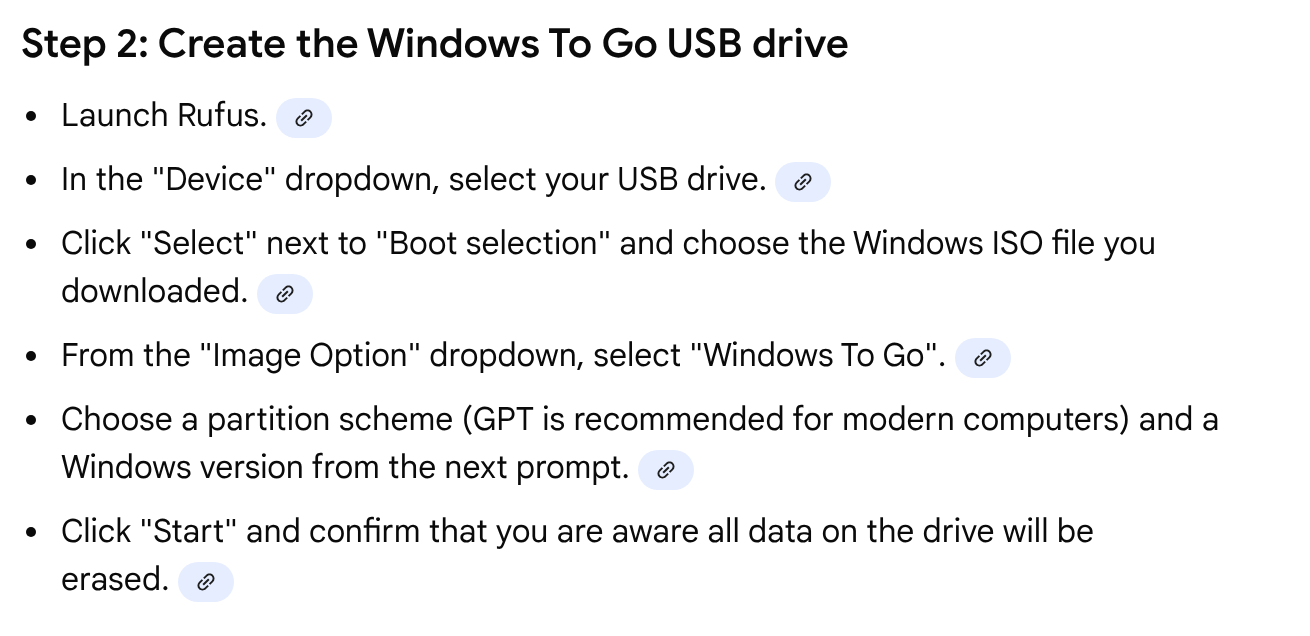The image size is (1310, 636).
Task: Click the bullet marker before the "Start" step
Action: [x=34, y=533]
